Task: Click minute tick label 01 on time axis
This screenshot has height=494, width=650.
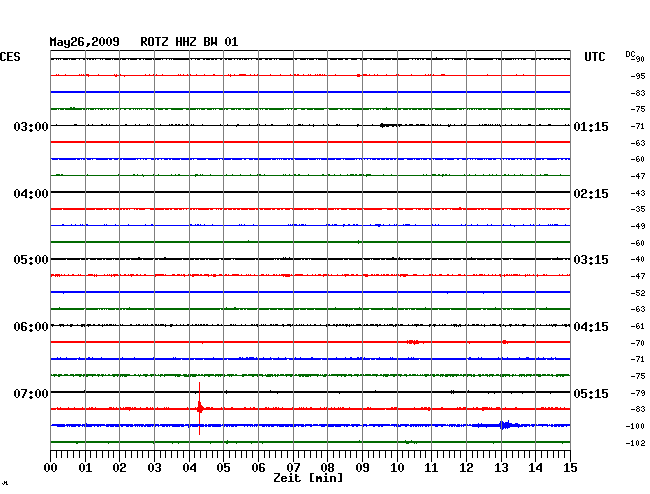Action: [85, 468]
